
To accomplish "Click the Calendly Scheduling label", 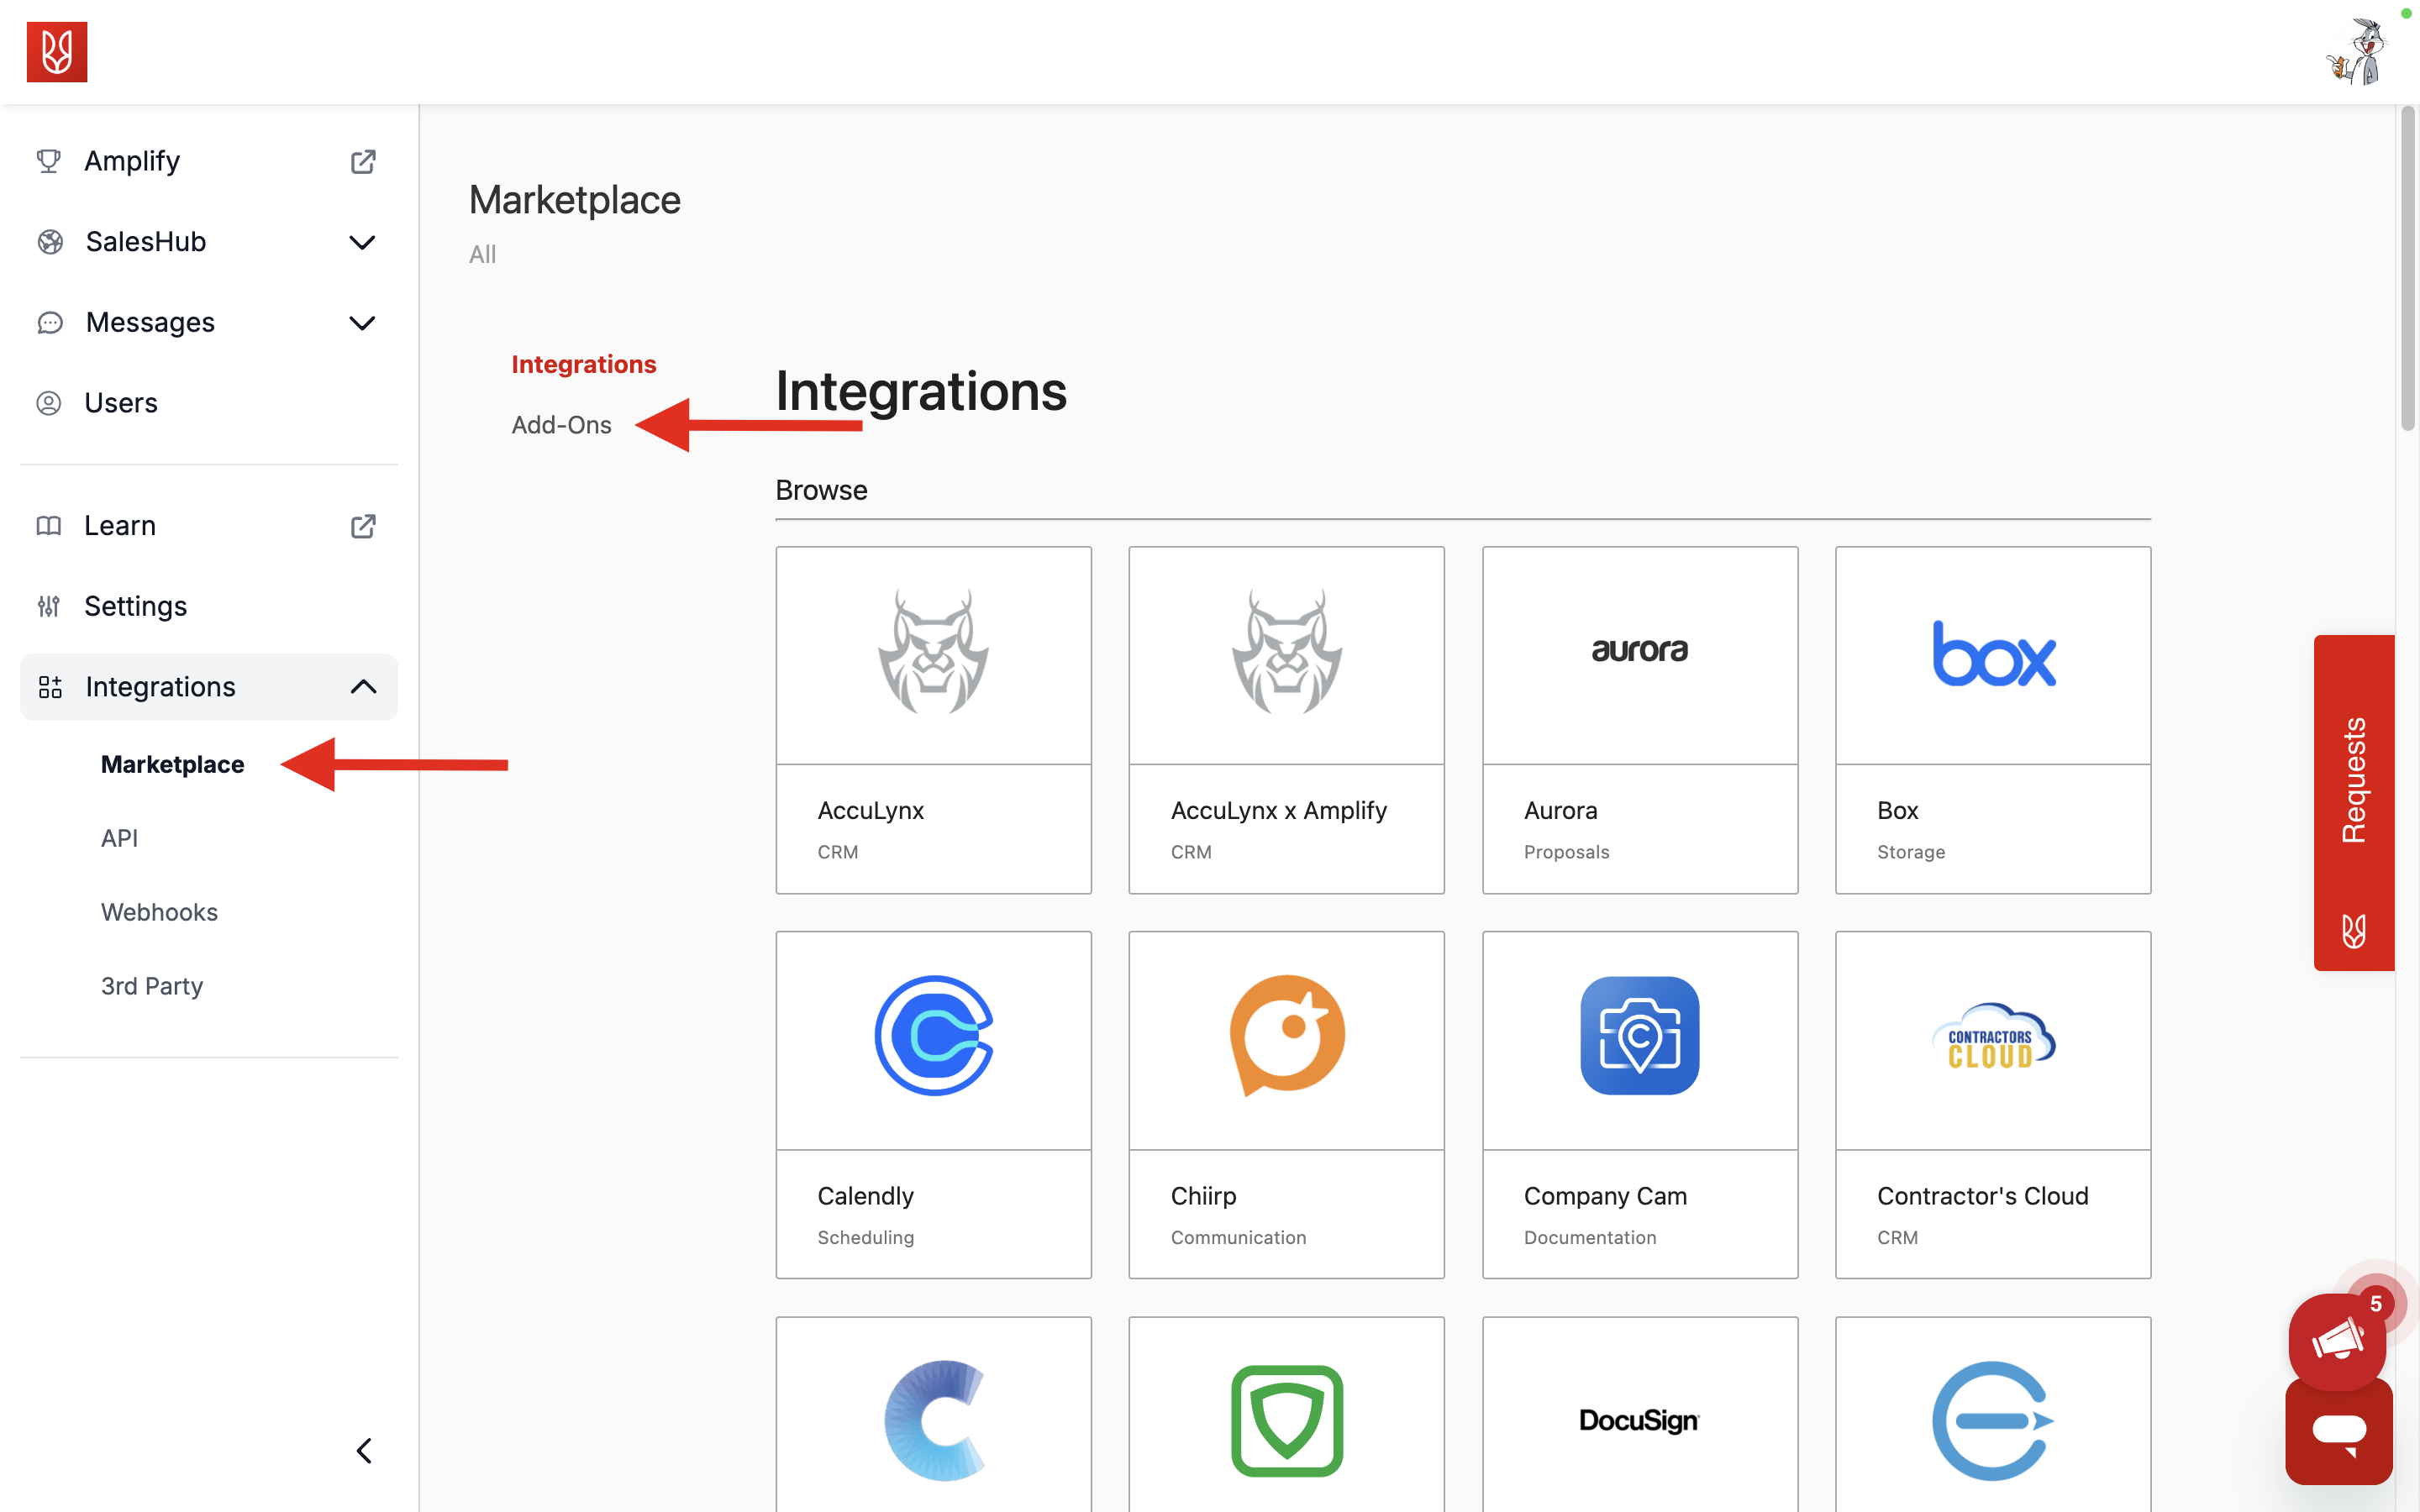I will click(865, 1237).
